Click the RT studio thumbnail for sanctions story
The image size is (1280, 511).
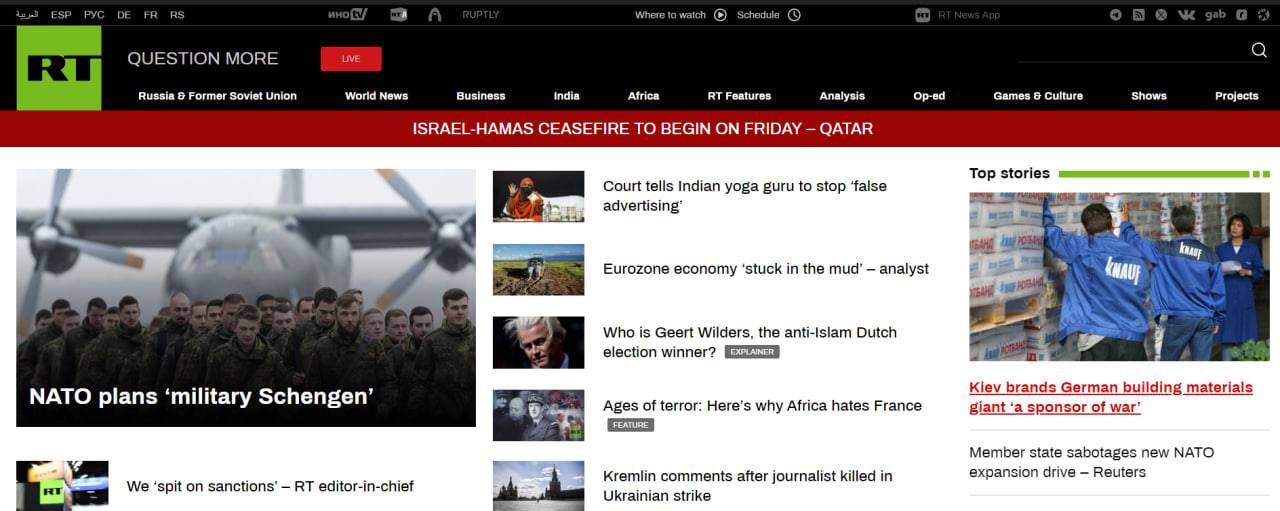(62, 486)
